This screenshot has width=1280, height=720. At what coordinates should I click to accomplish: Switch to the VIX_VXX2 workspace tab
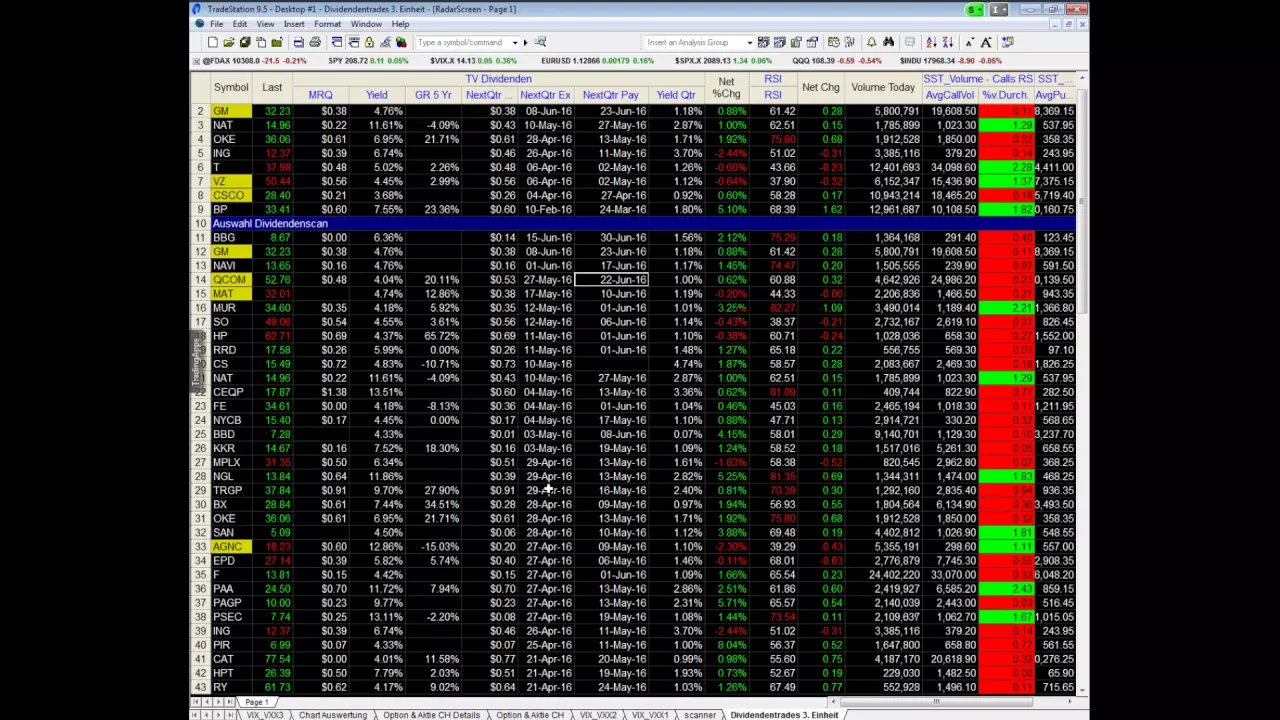point(598,715)
